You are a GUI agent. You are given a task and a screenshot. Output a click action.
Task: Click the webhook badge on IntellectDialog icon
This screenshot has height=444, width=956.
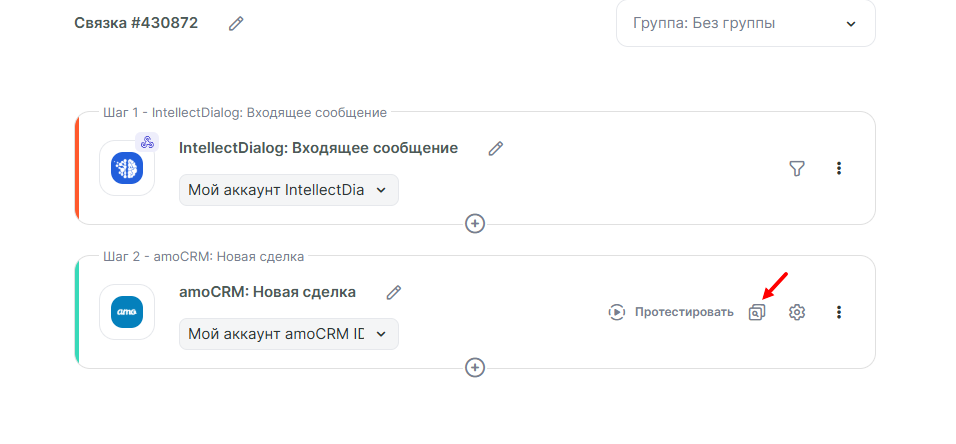147,142
